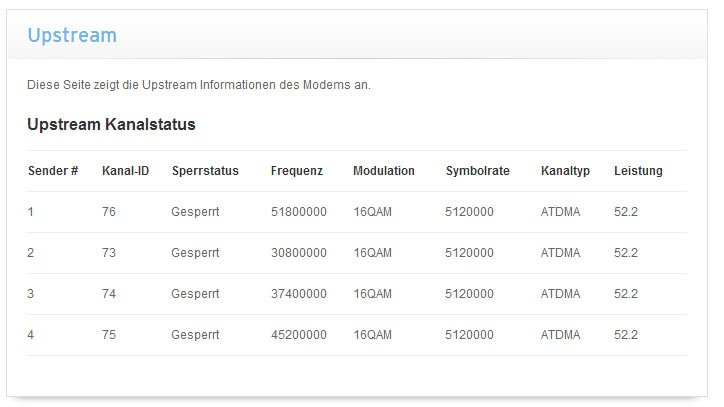
Task: Select the Sperrstatus column header
Action: [205, 171]
